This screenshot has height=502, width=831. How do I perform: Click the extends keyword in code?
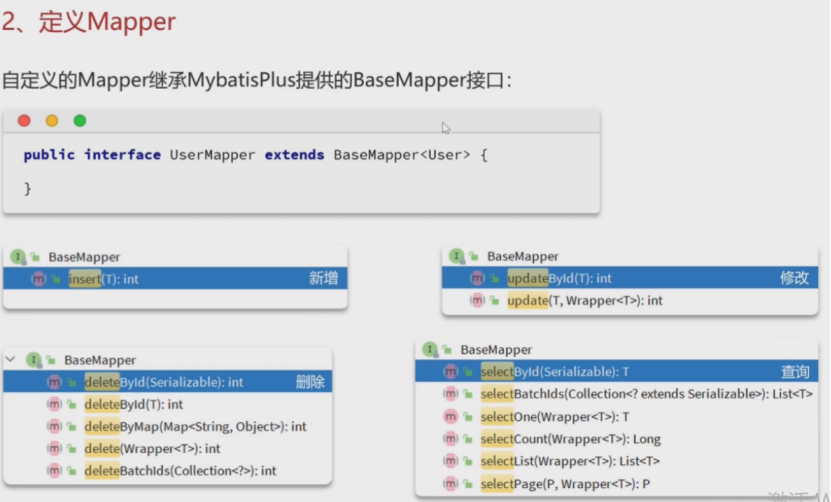click(295, 155)
